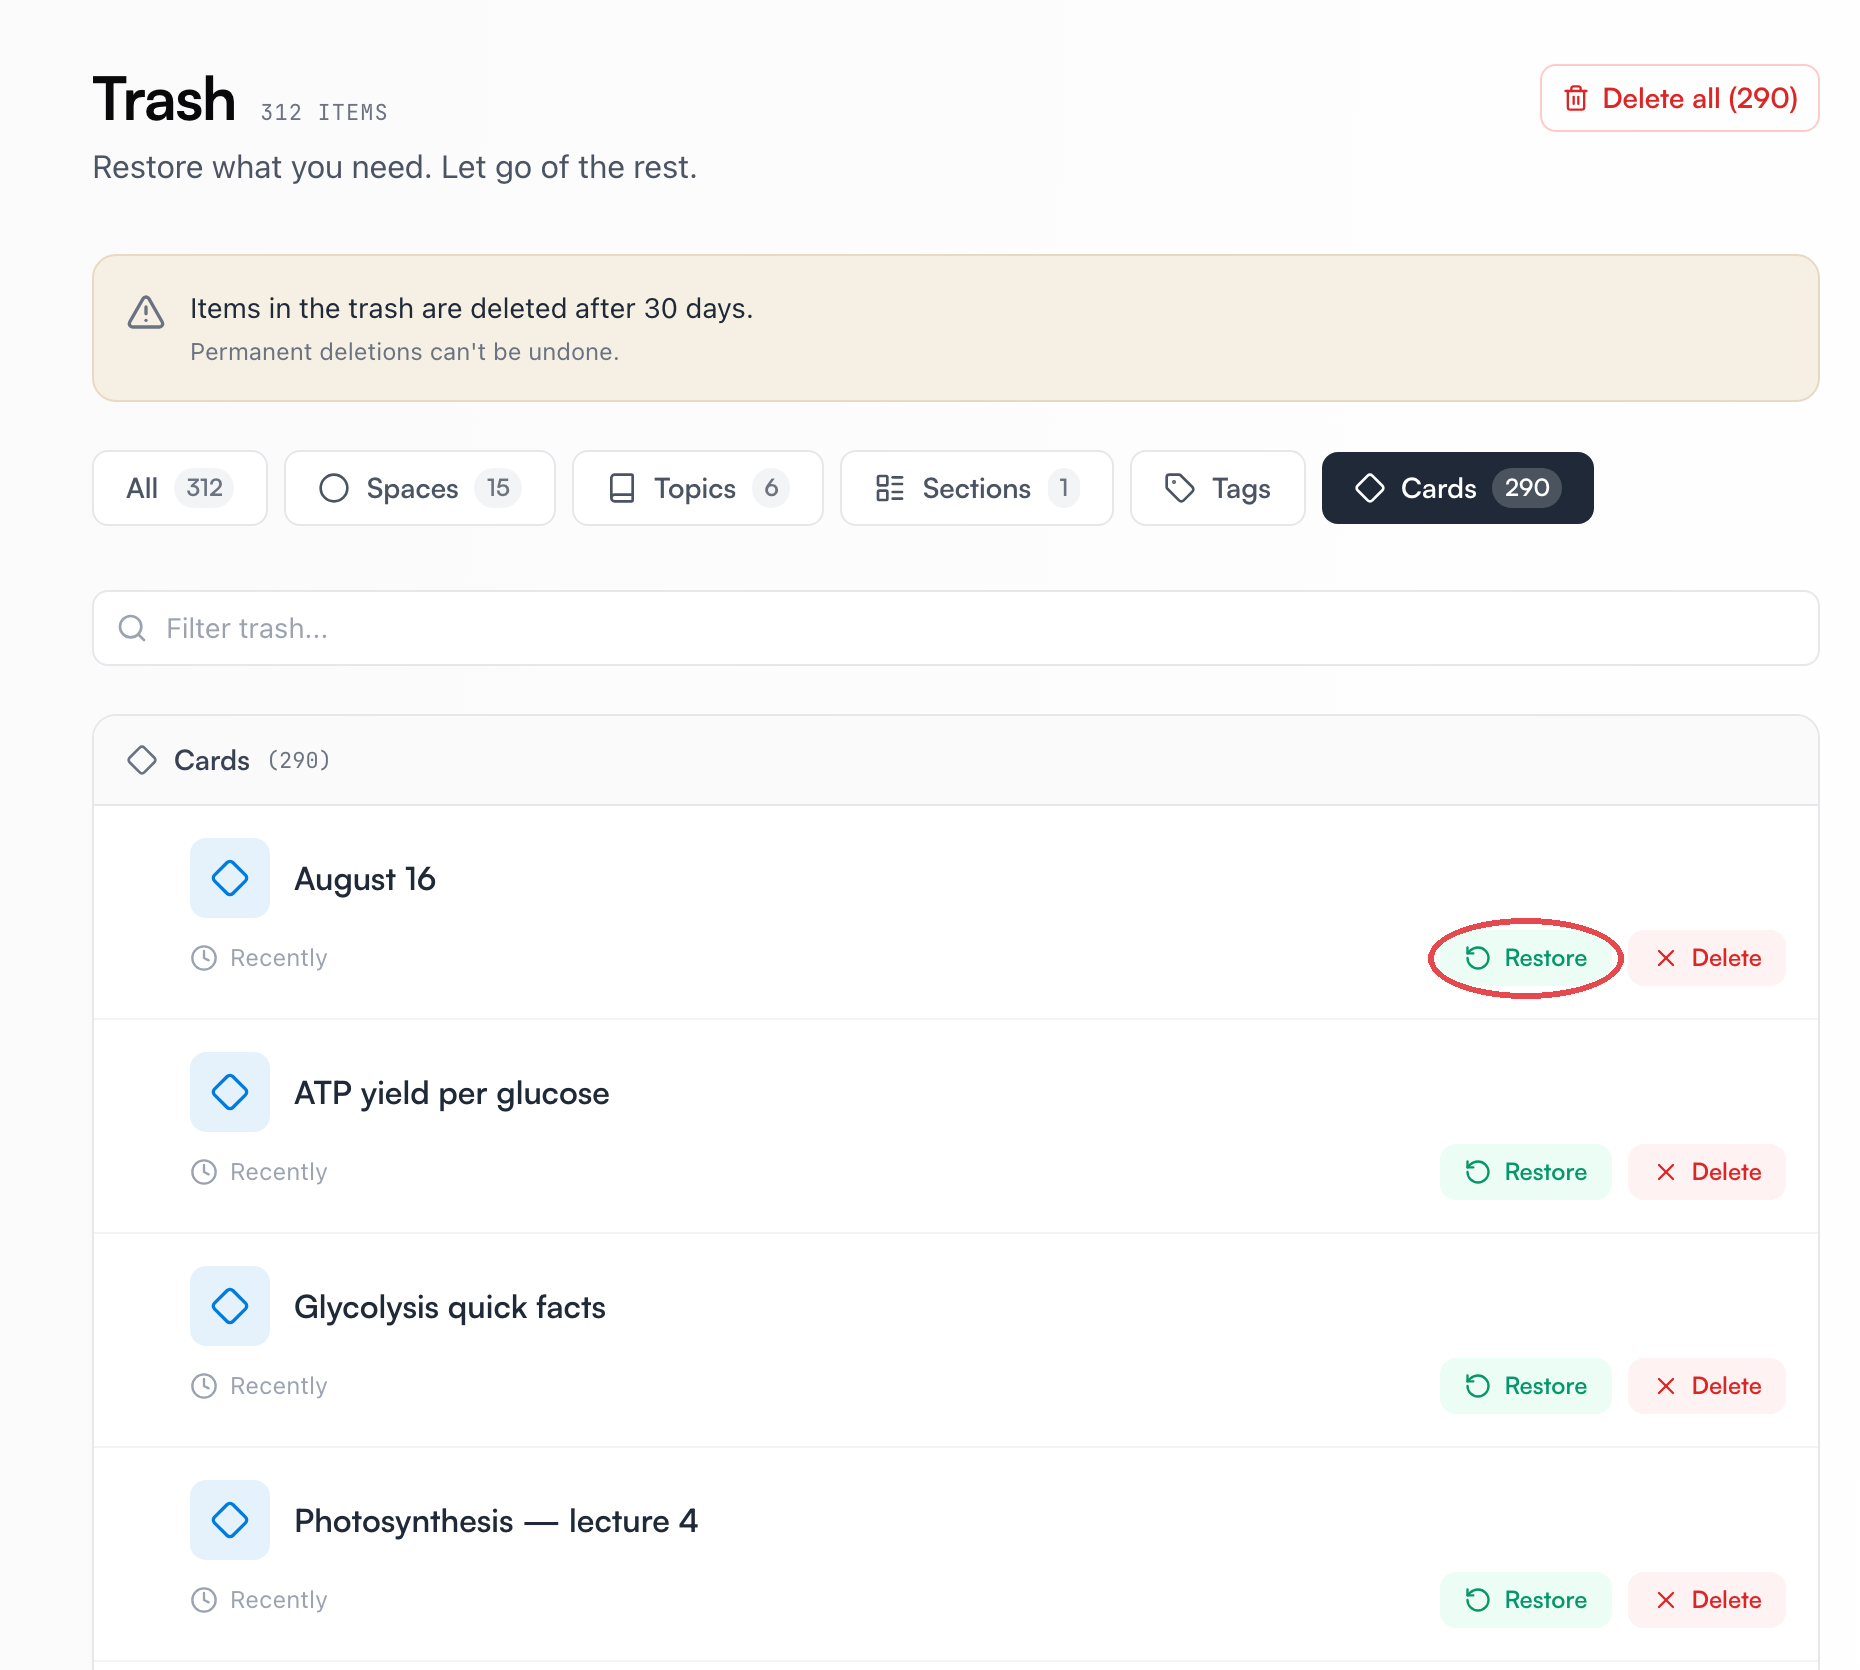Restore the ATP yield per glucose card
Image resolution: width=1860 pixels, height=1670 pixels.
coord(1526,1172)
